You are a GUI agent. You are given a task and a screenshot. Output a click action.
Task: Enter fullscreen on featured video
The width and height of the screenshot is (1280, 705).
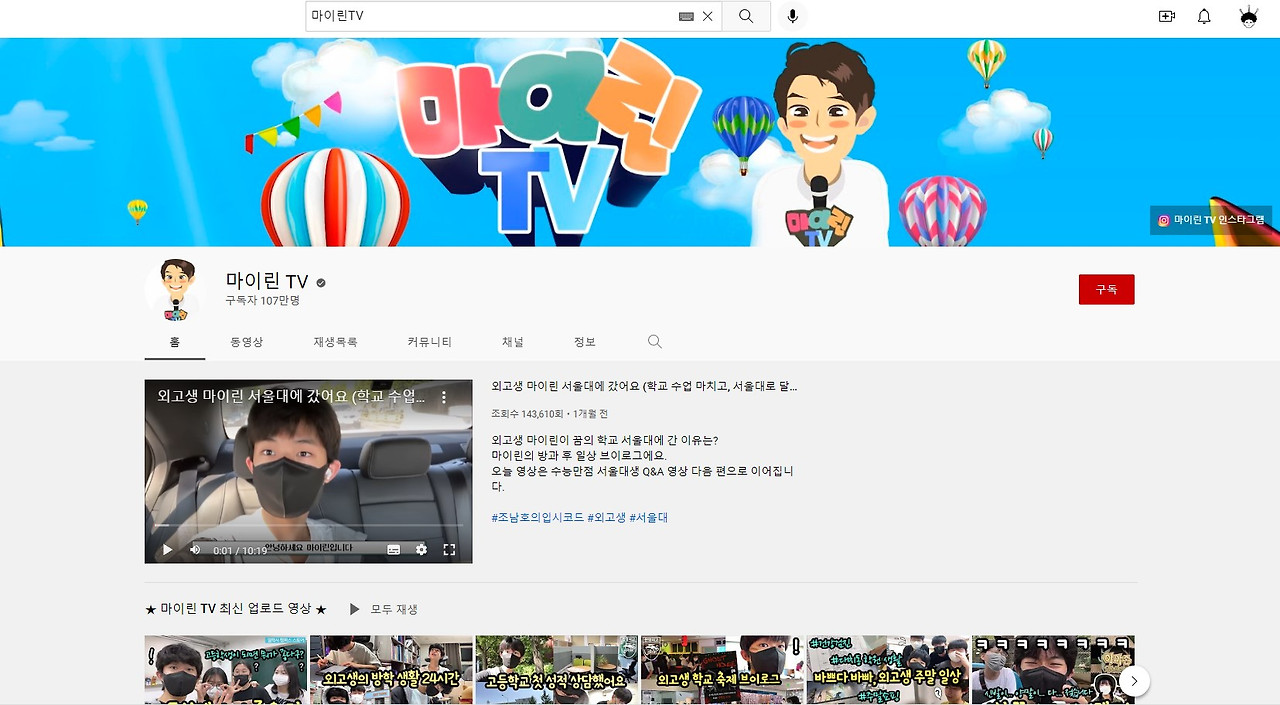pos(449,550)
